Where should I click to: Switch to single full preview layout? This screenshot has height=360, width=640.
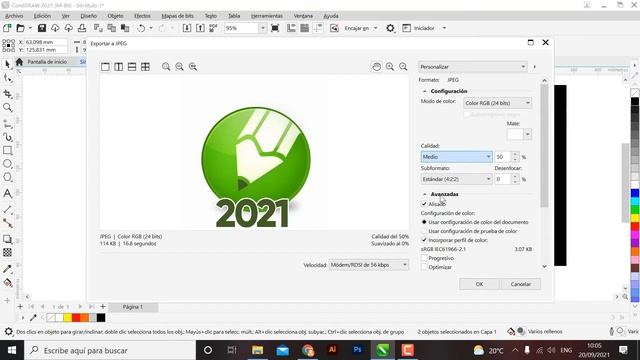click(105, 67)
